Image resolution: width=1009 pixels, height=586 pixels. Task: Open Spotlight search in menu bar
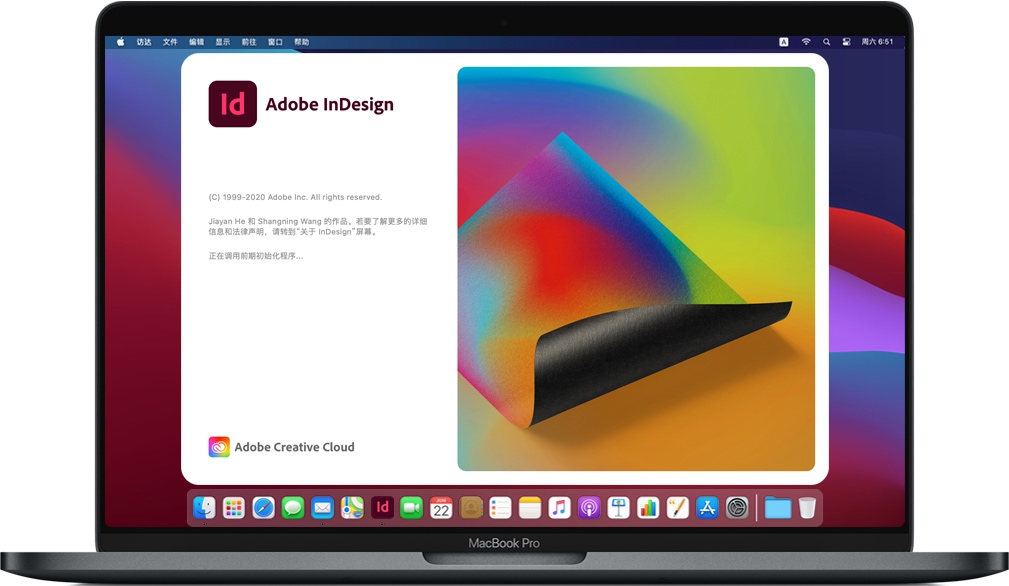[826, 42]
